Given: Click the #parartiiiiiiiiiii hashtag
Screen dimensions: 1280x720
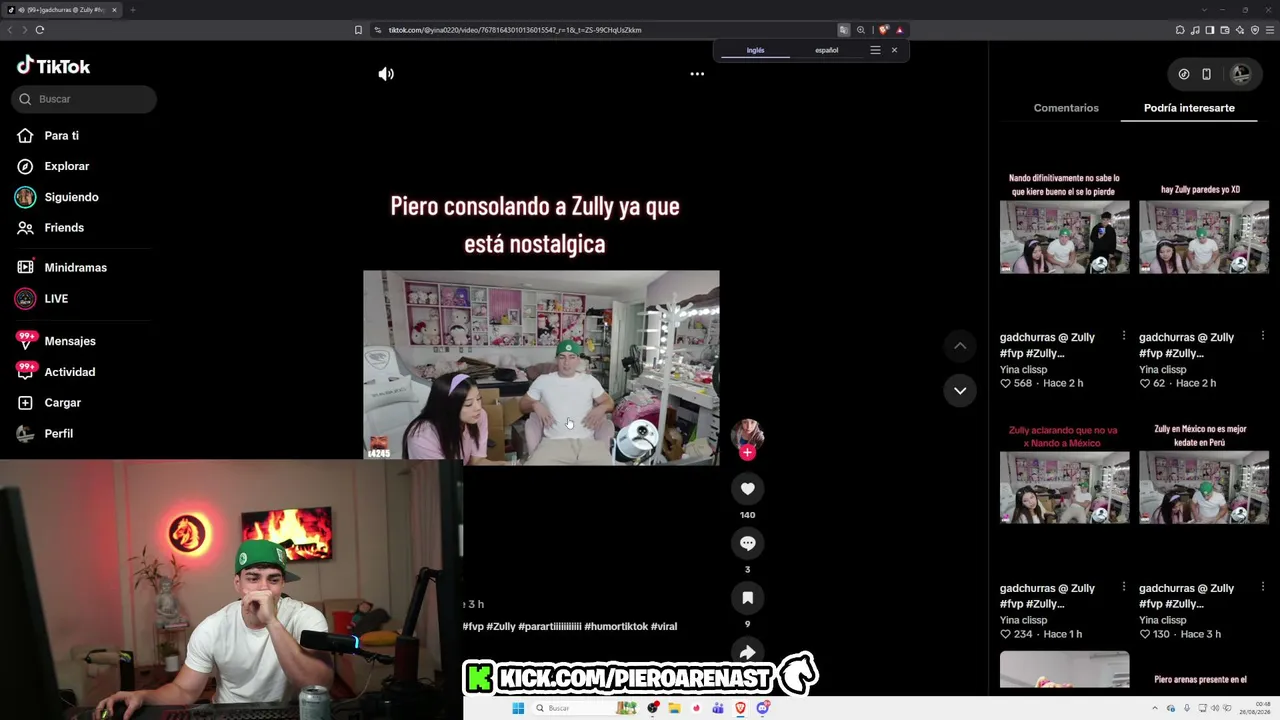Looking at the screenshot, I should (550, 626).
